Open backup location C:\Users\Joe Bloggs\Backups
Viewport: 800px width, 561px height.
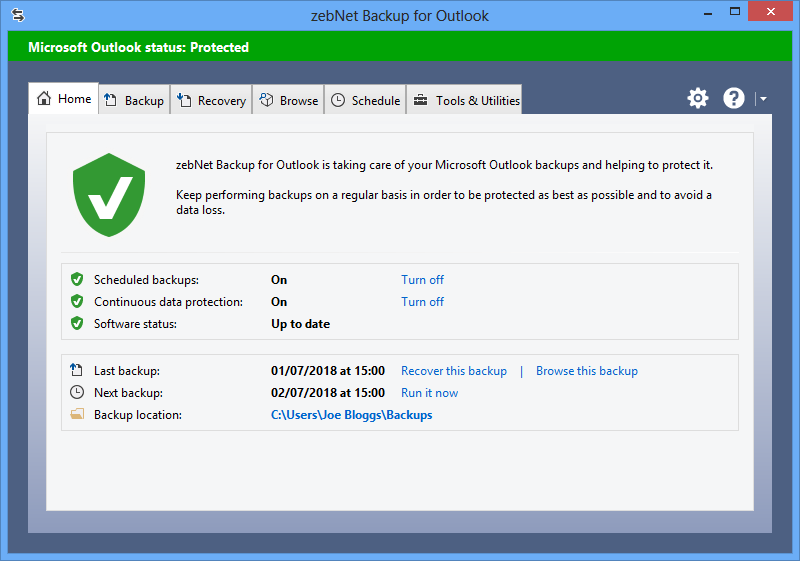pyautogui.click(x=352, y=415)
